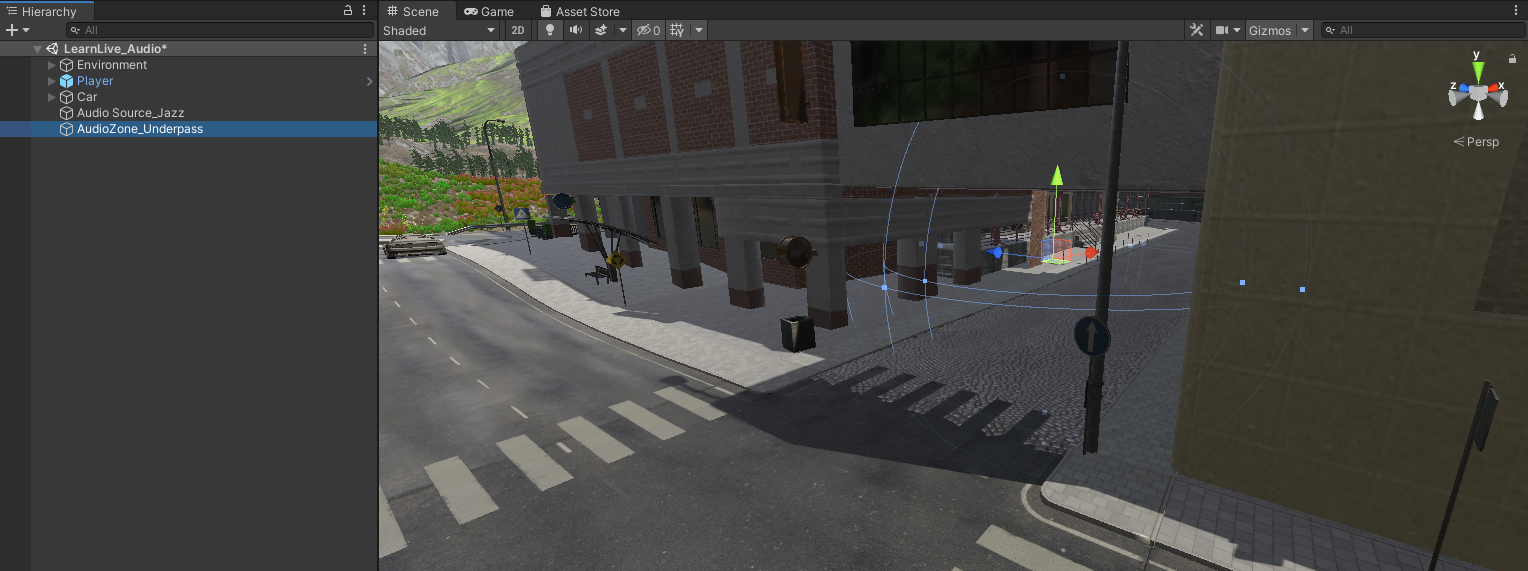Image resolution: width=1528 pixels, height=571 pixels.
Task: Open the Asset Store tab
Action: tap(580, 11)
